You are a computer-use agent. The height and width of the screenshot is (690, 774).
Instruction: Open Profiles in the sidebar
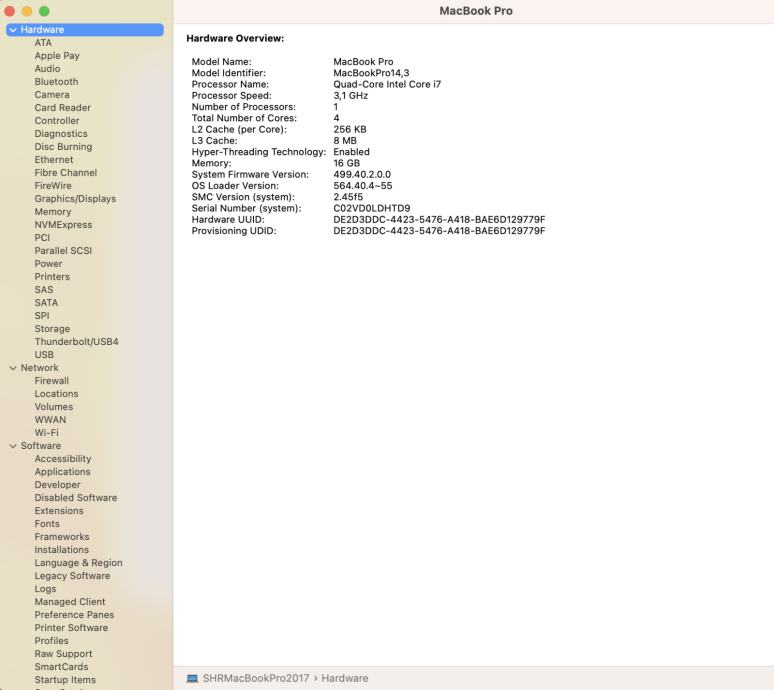pos(51,641)
